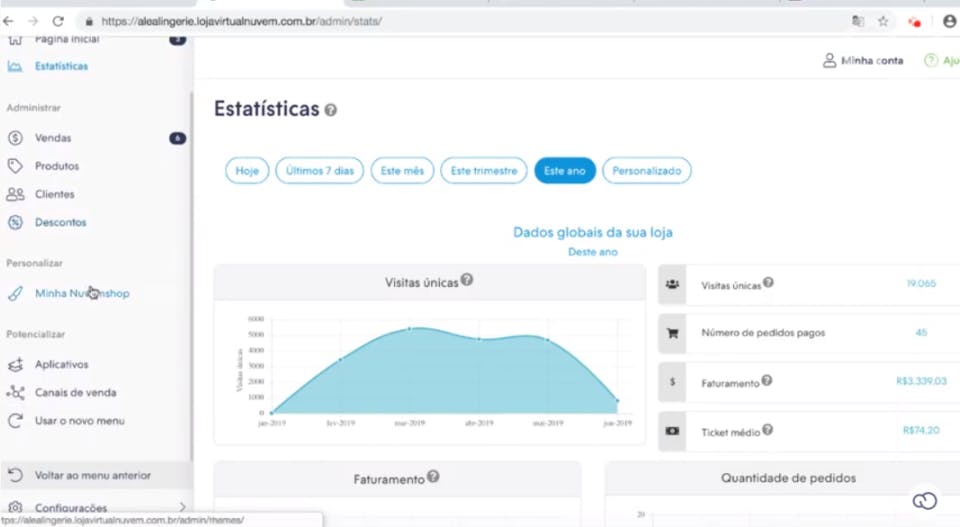Reload the page with refresh icon
The width and height of the screenshot is (960, 527).
pyautogui.click(x=58, y=21)
